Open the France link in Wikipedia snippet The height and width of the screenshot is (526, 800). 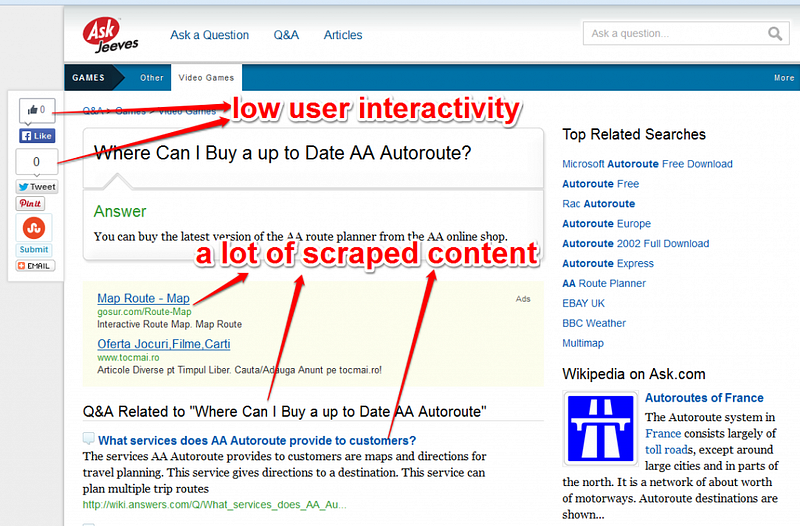point(663,434)
